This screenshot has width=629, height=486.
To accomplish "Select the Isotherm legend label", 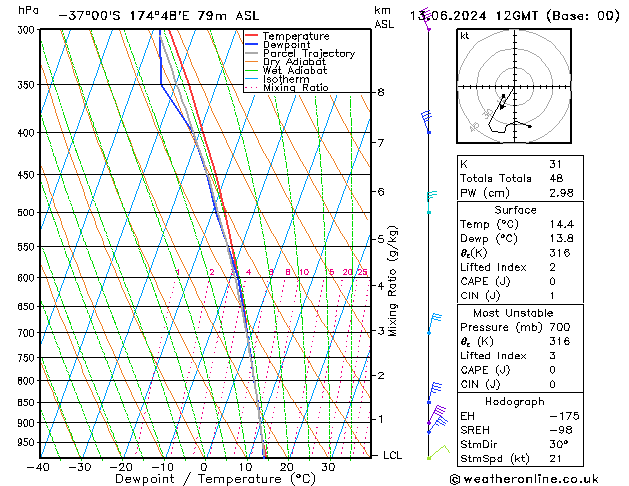I will click(286, 79).
